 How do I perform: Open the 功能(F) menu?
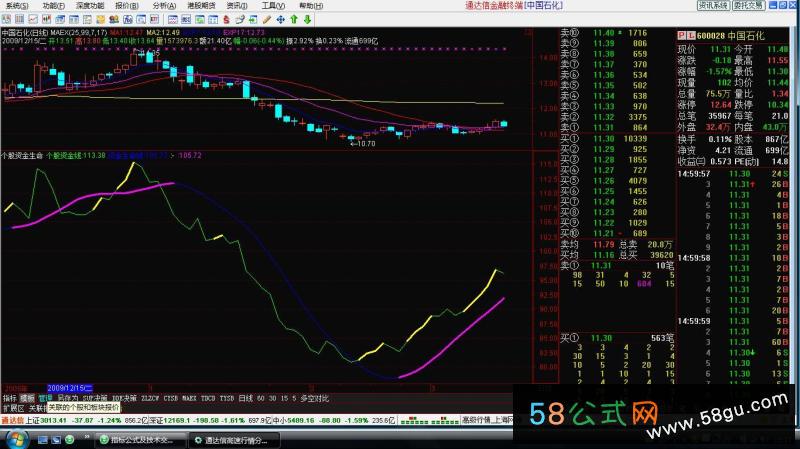tap(54, 6)
